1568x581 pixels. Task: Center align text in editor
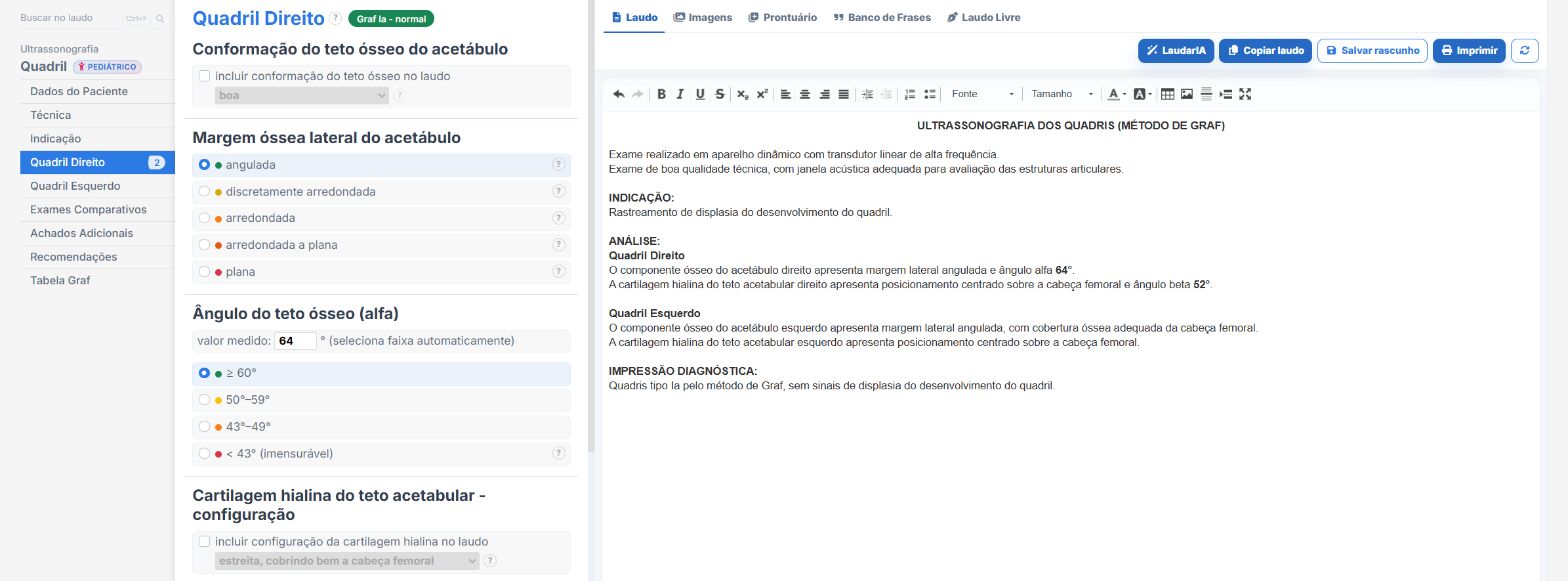805,94
